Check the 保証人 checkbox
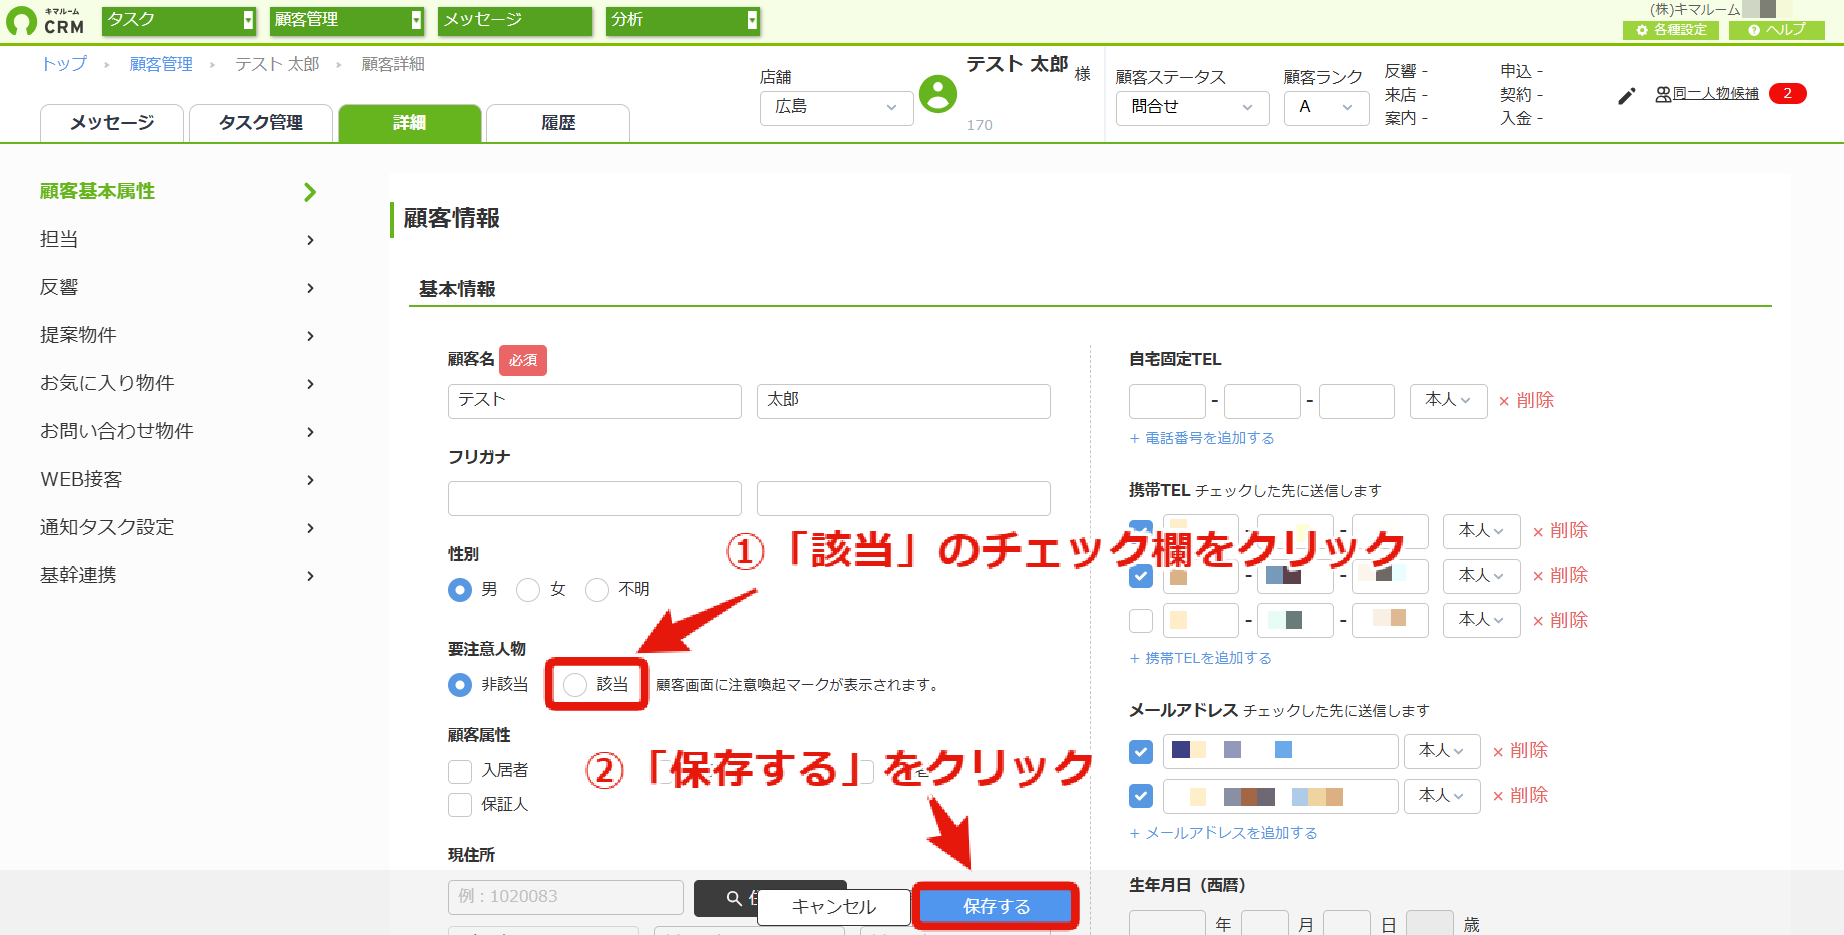 460,805
